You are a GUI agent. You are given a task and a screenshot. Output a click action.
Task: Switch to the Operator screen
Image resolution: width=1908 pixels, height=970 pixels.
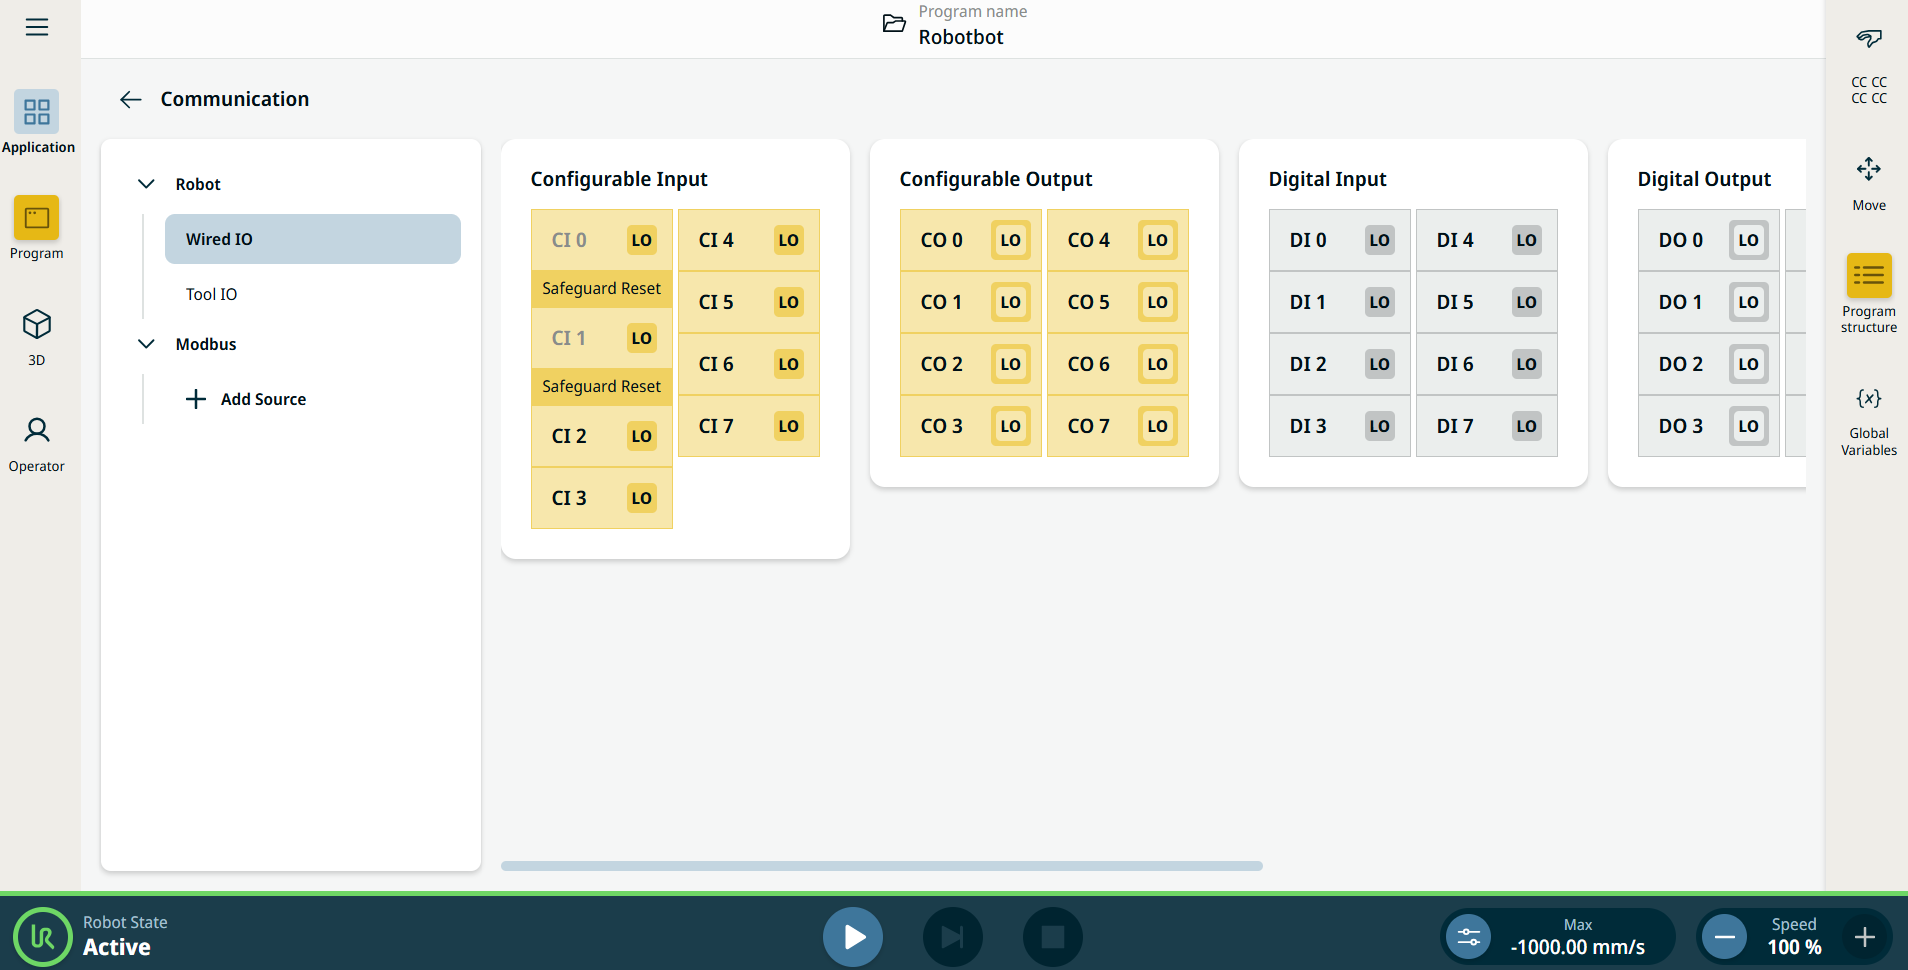pyautogui.click(x=37, y=443)
